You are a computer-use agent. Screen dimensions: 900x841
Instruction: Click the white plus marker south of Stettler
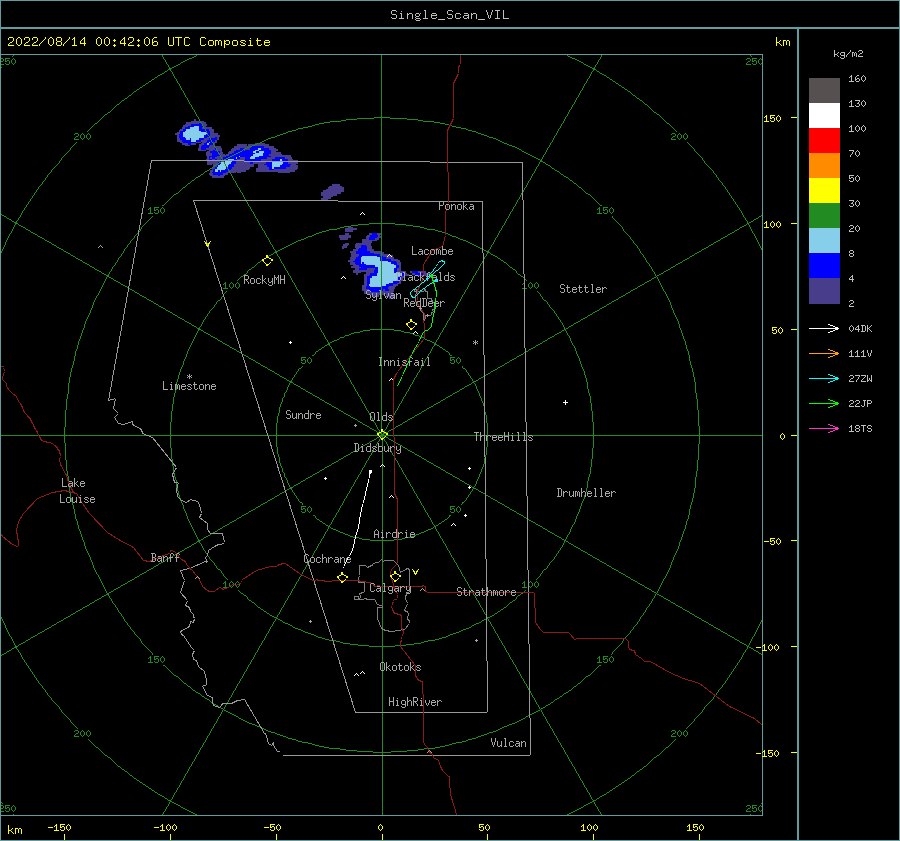pos(565,402)
